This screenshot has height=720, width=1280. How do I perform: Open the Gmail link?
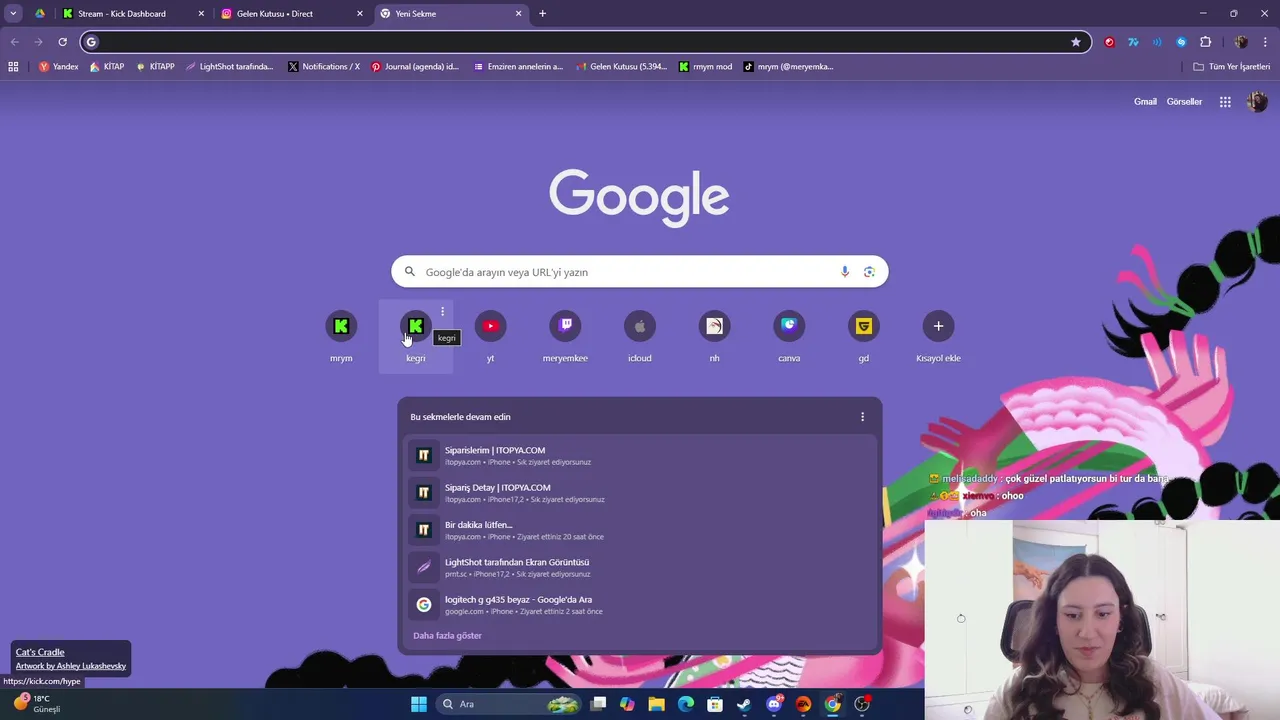click(1145, 102)
